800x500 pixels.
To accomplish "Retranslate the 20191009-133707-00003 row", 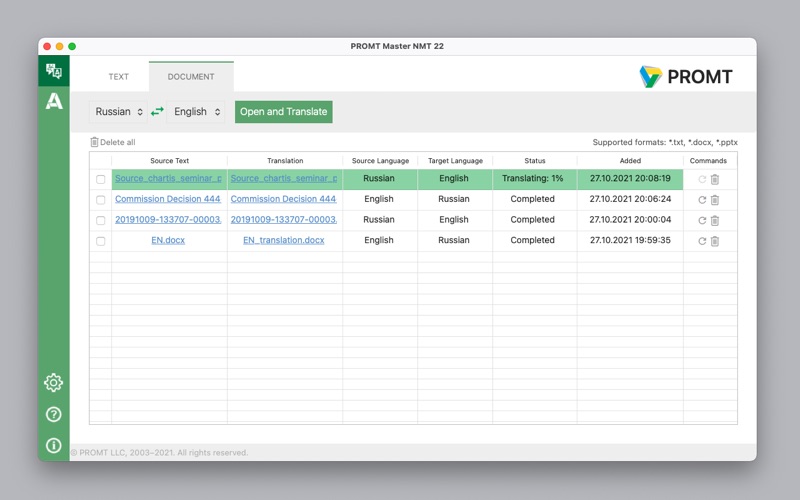I will pyautogui.click(x=702, y=220).
